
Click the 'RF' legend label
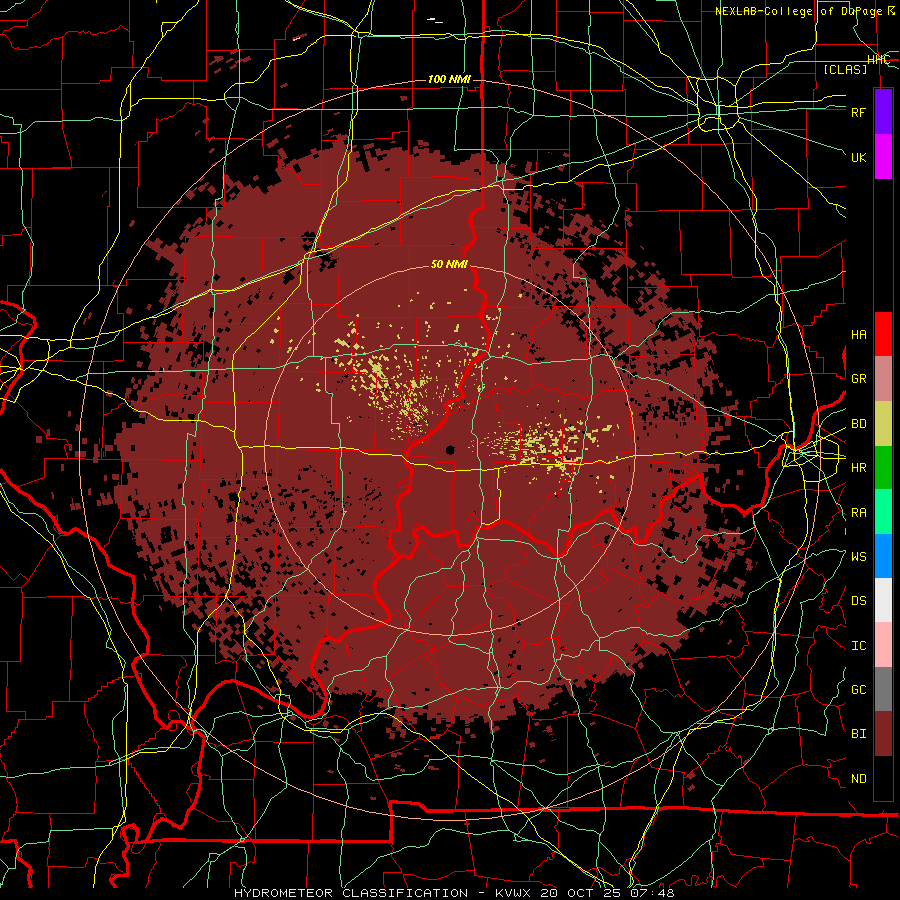[x=858, y=112]
